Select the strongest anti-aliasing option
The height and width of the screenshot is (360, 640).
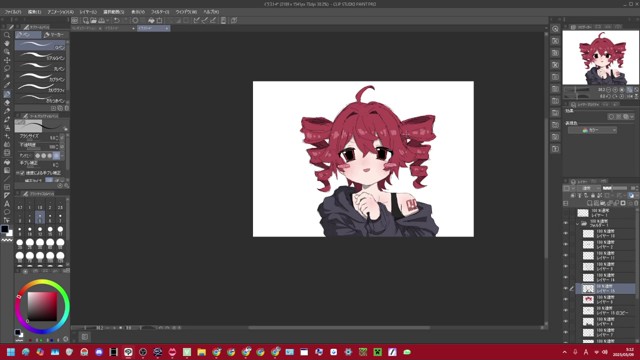(x=56, y=156)
